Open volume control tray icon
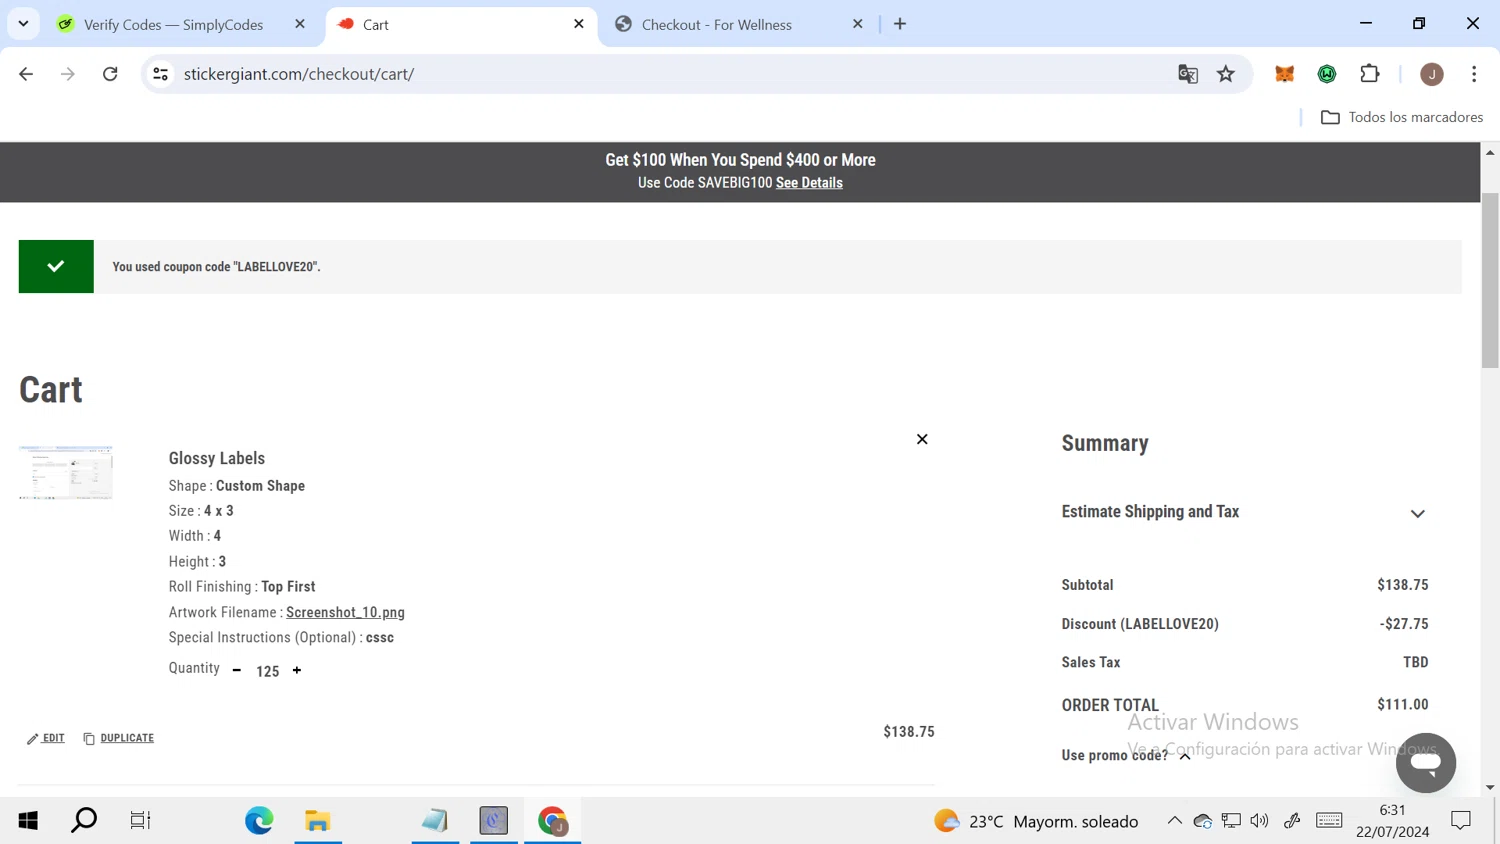The width and height of the screenshot is (1500, 844). click(x=1259, y=821)
